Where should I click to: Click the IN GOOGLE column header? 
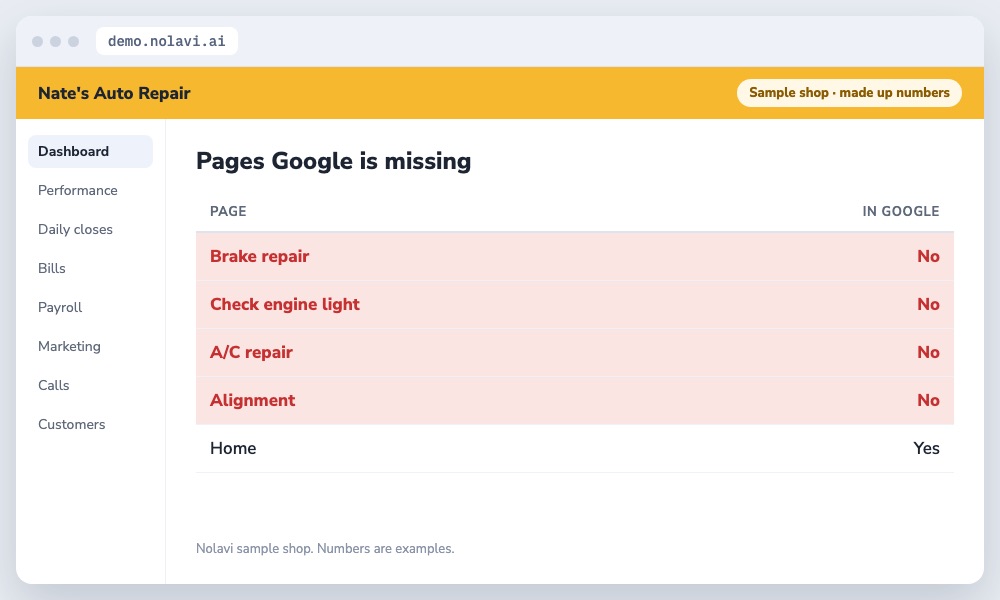click(901, 211)
